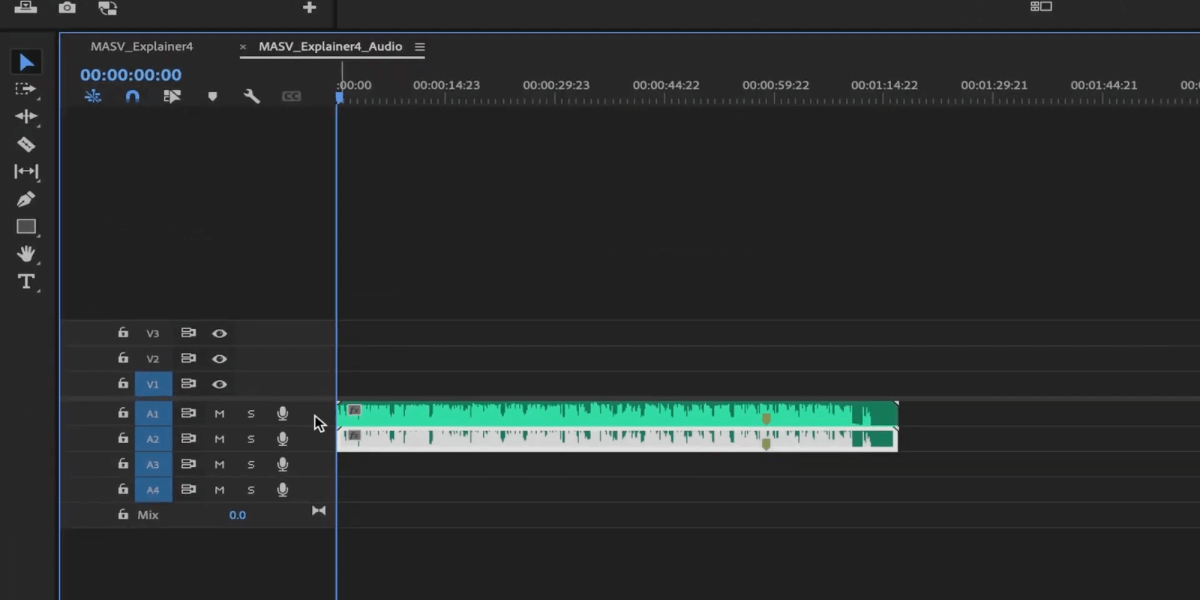Click the playhead handle on ruler

[339, 97]
